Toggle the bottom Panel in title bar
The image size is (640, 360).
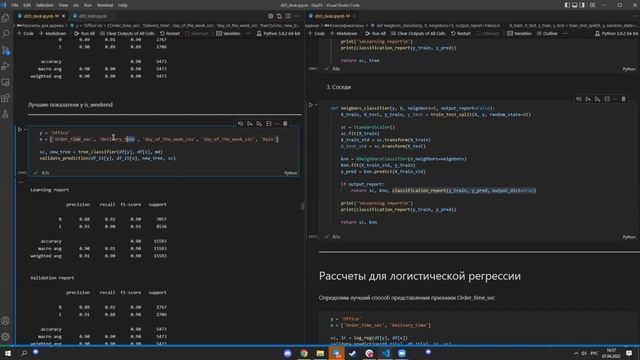coord(575,5)
